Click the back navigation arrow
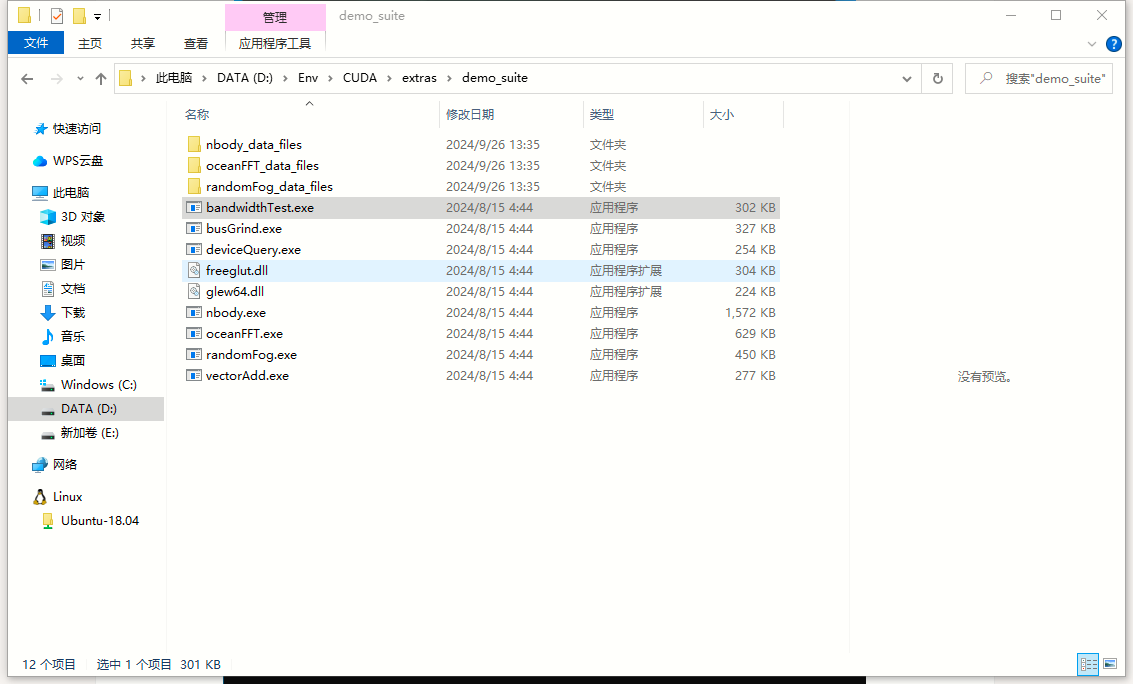The width and height of the screenshot is (1133, 684). point(26,78)
